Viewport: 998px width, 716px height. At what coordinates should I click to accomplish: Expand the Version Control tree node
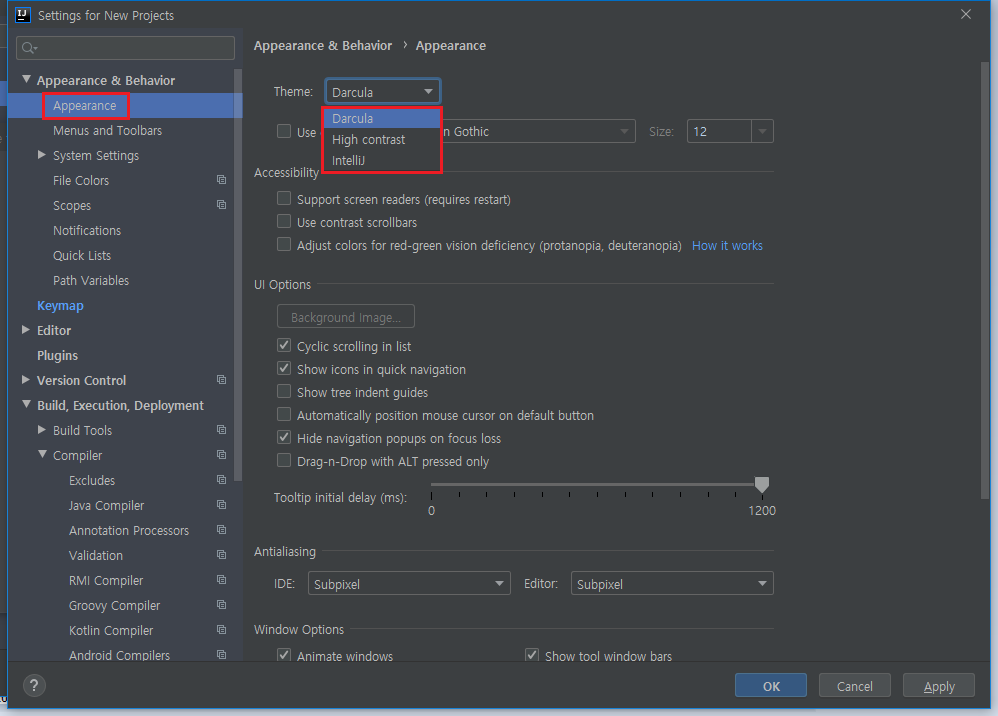tap(26, 379)
